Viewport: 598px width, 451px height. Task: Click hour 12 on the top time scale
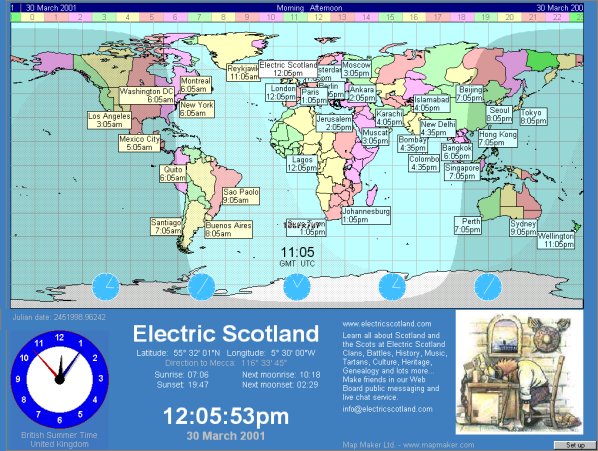point(318,17)
